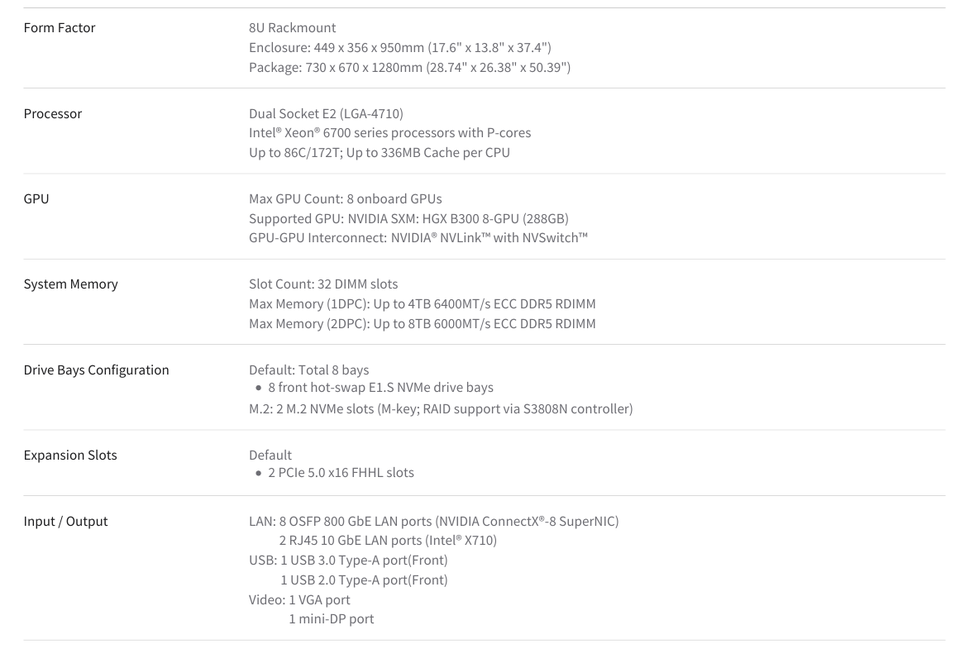Select the HGX B300 8-GPU supported GPU line
Viewport: 960px width, 649px height.
408,219
